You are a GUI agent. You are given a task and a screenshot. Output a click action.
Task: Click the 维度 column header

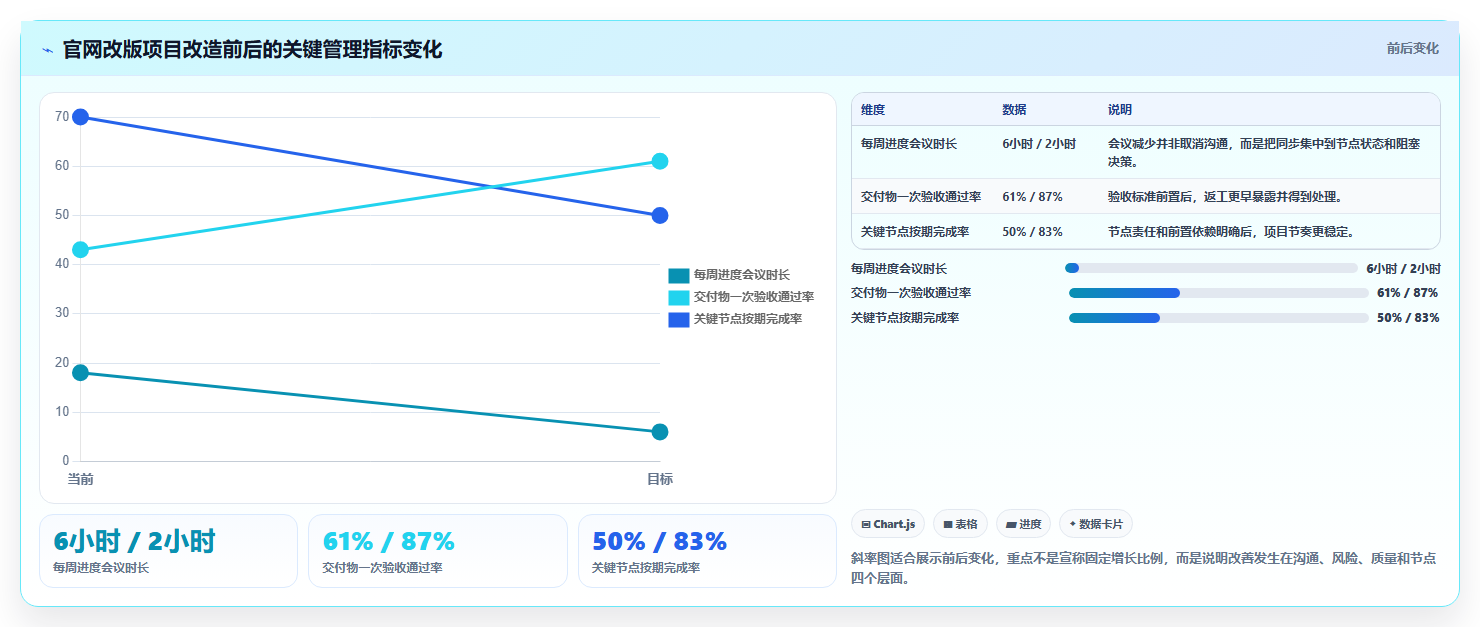click(873, 110)
